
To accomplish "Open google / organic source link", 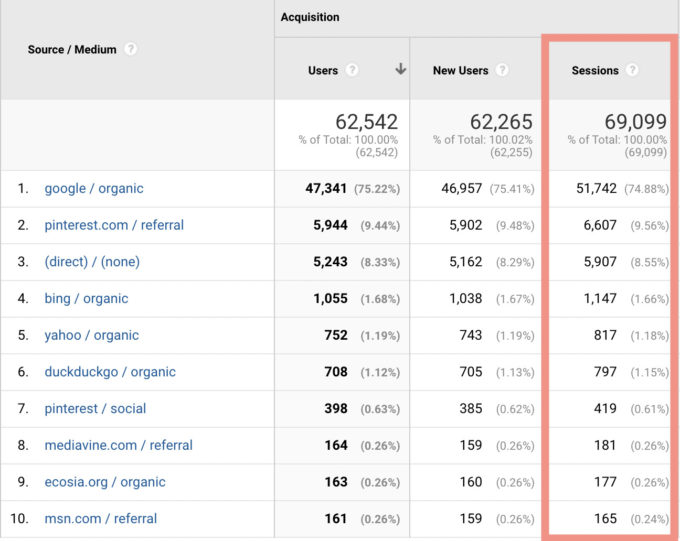I will [94, 188].
